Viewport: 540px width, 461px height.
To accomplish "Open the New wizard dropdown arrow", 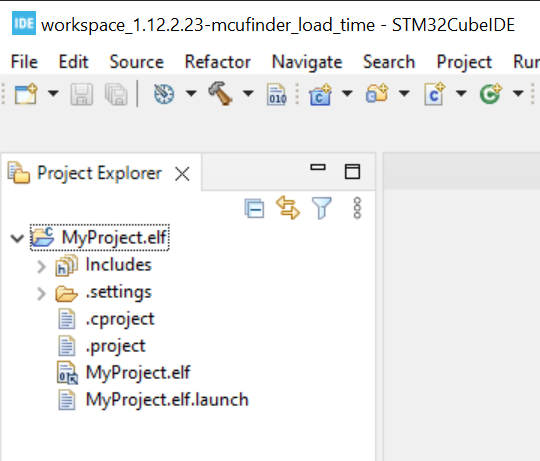I will click(x=53, y=93).
